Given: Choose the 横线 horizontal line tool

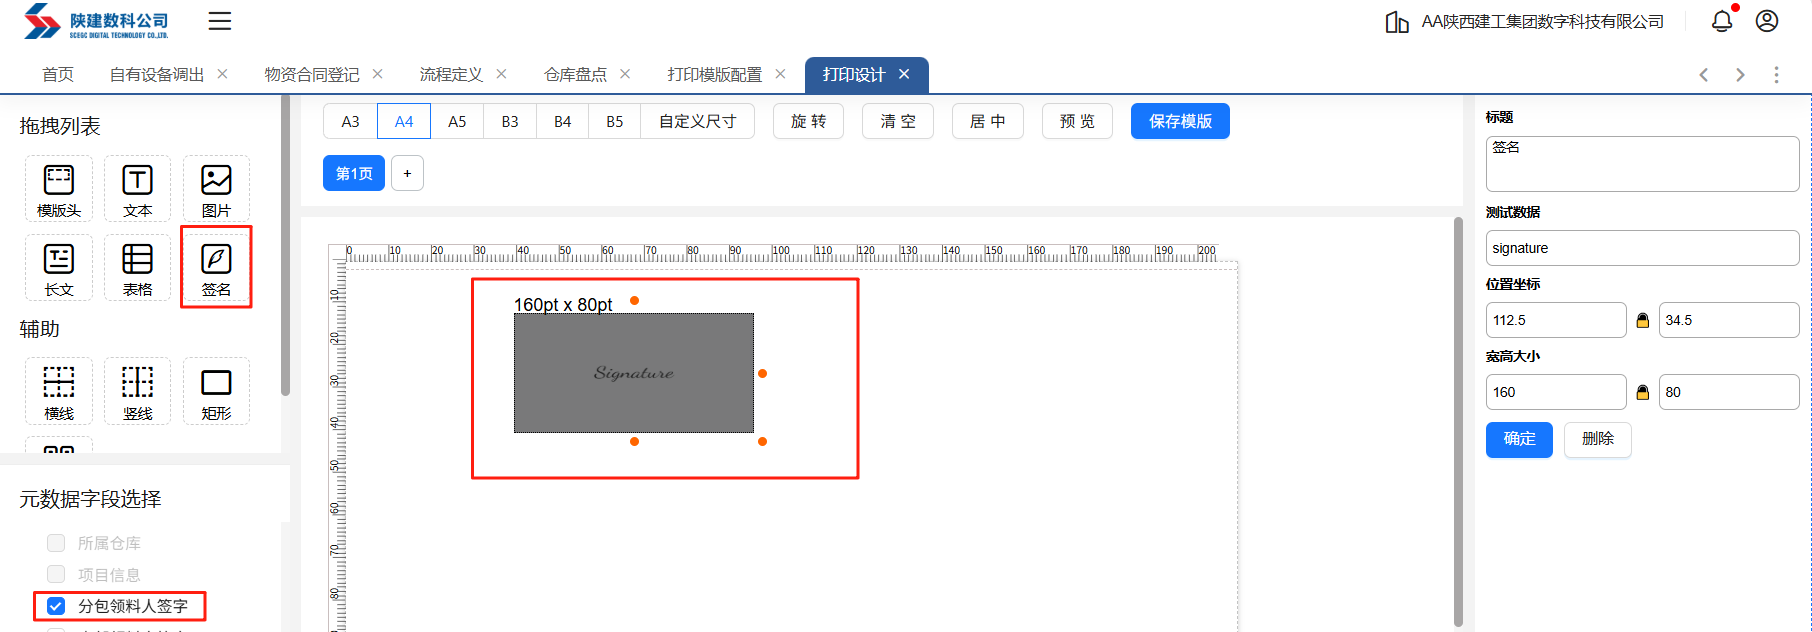Looking at the screenshot, I should [x=59, y=391].
